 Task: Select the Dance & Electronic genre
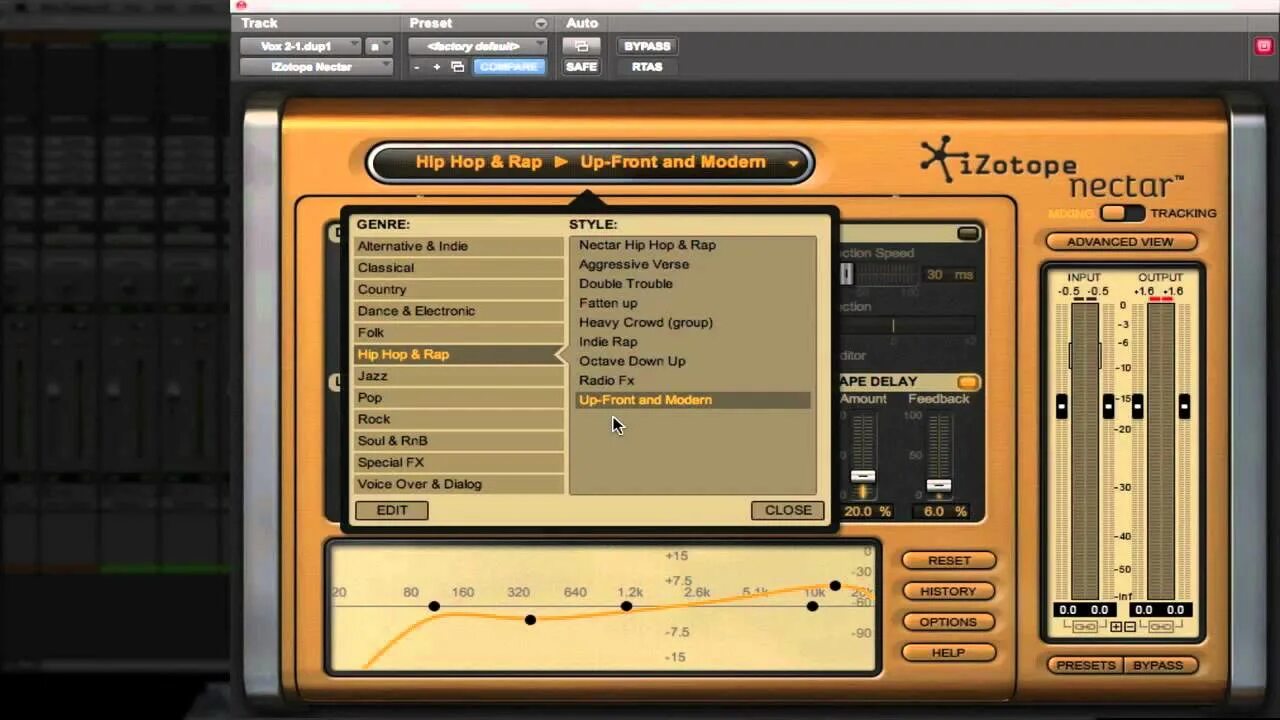tap(459, 311)
